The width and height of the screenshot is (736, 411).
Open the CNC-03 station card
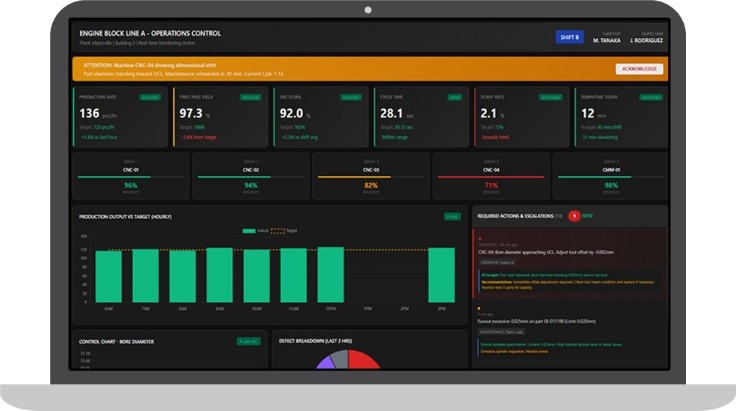[x=370, y=174]
